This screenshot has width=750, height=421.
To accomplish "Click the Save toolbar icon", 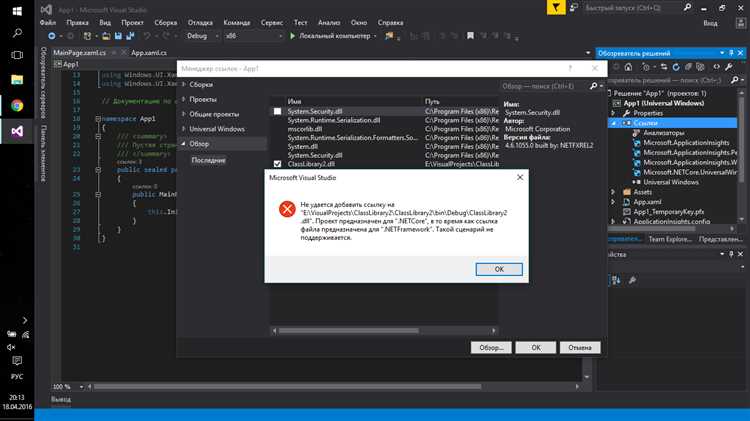I will [x=118, y=36].
